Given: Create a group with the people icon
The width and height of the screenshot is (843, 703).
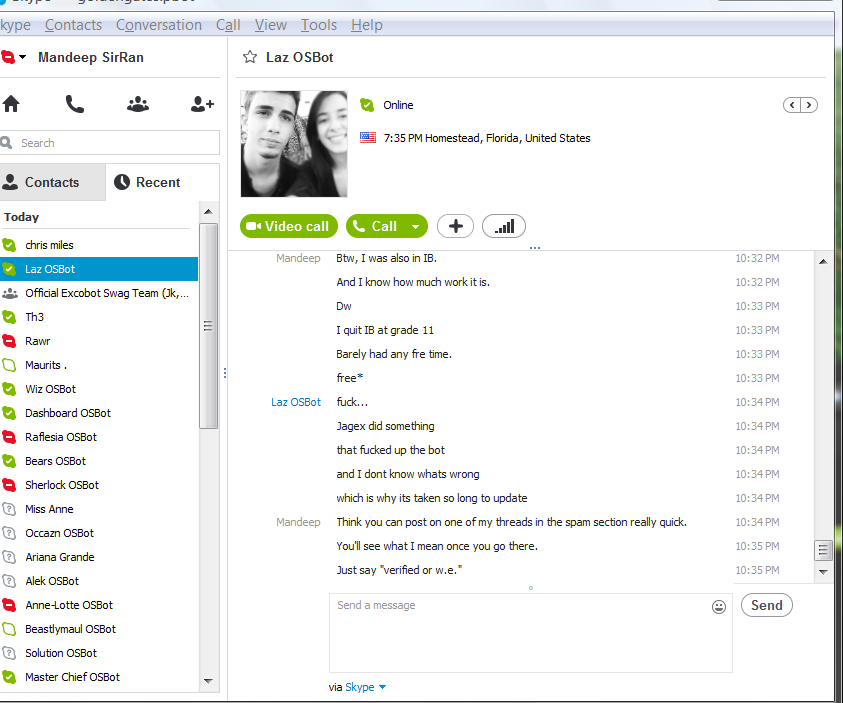Looking at the screenshot, I should tap(138, 104).
